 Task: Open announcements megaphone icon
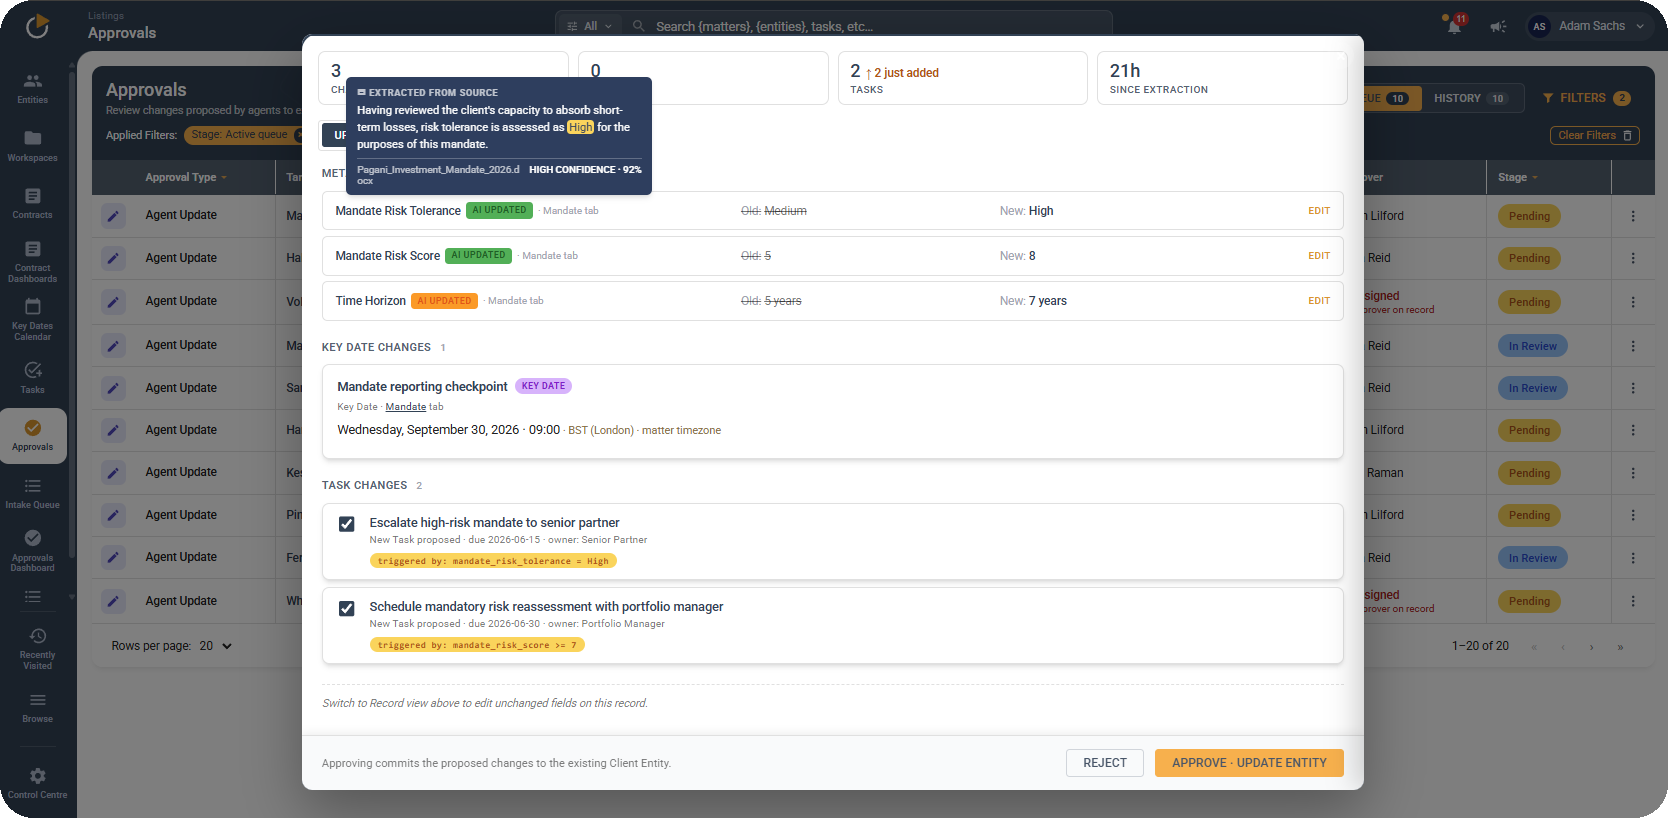(1498, 27)
